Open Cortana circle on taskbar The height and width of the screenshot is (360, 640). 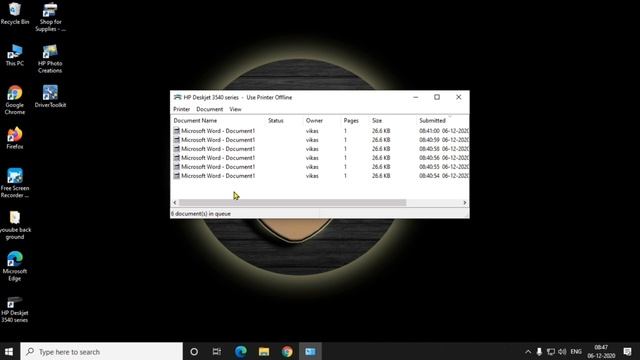194,351
